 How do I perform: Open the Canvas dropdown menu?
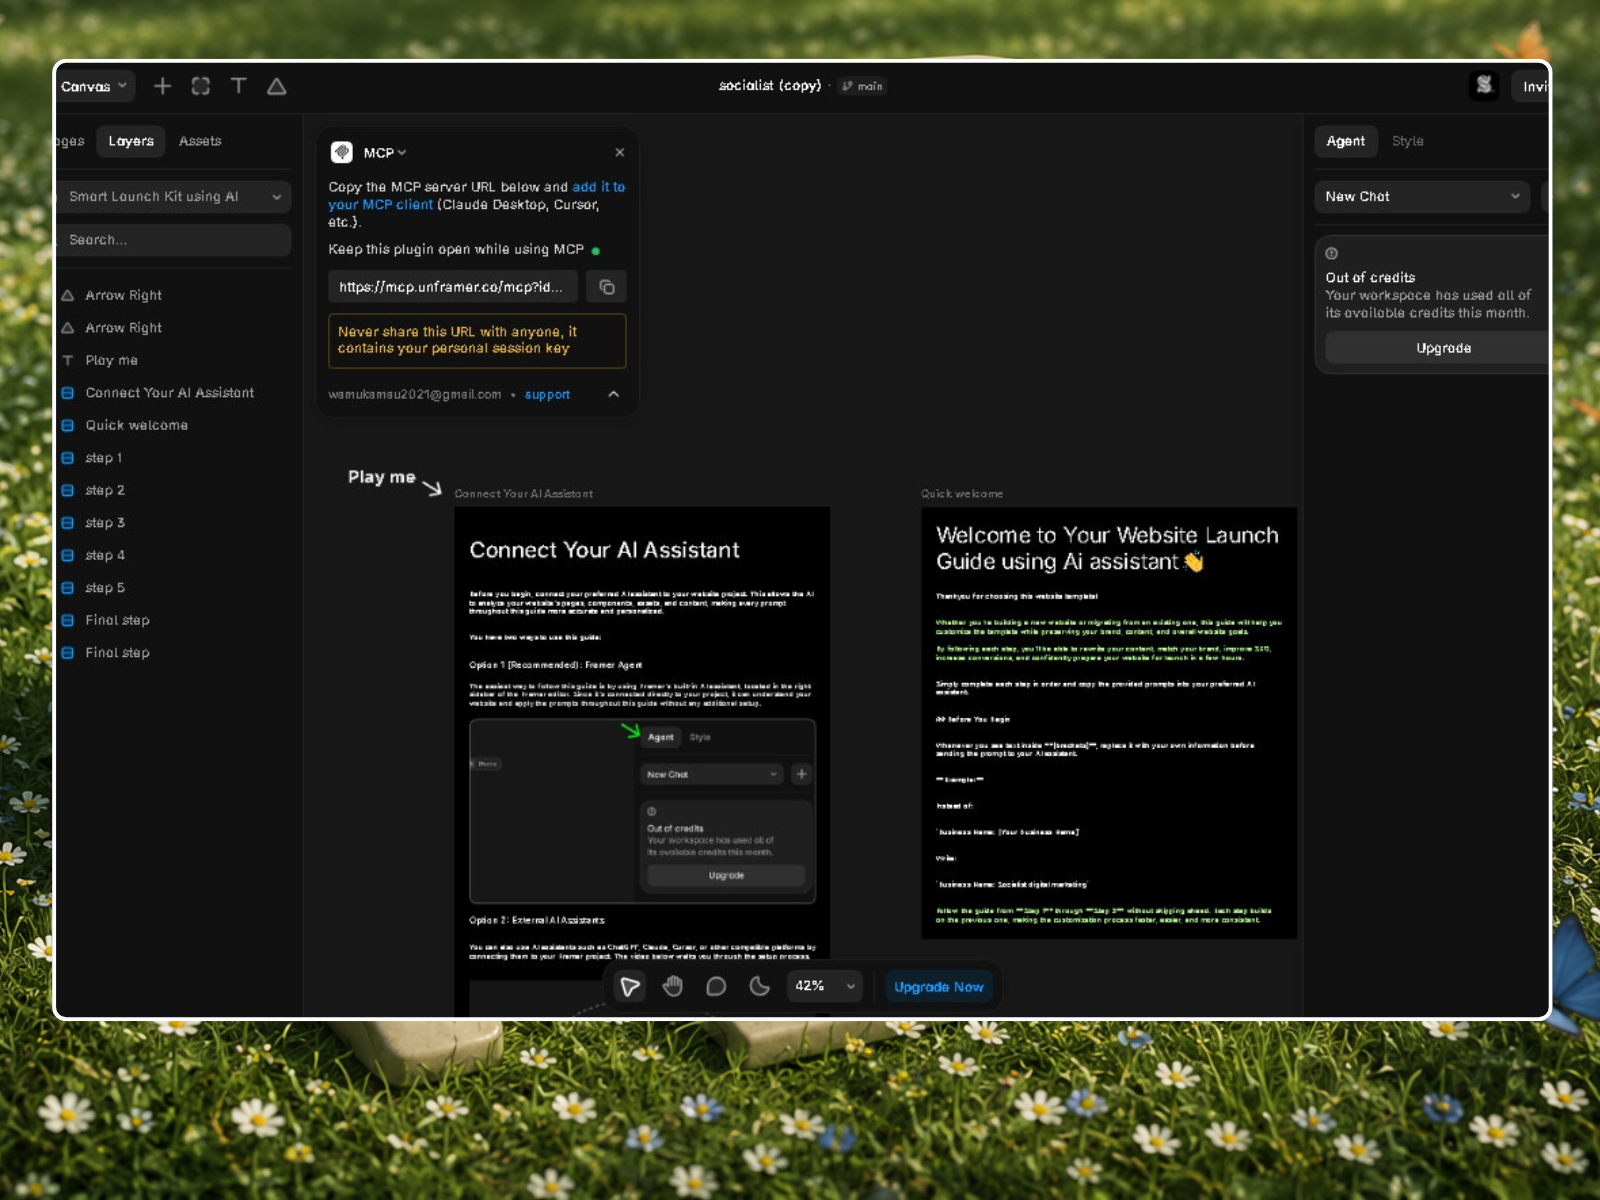[x=94, y=86]
